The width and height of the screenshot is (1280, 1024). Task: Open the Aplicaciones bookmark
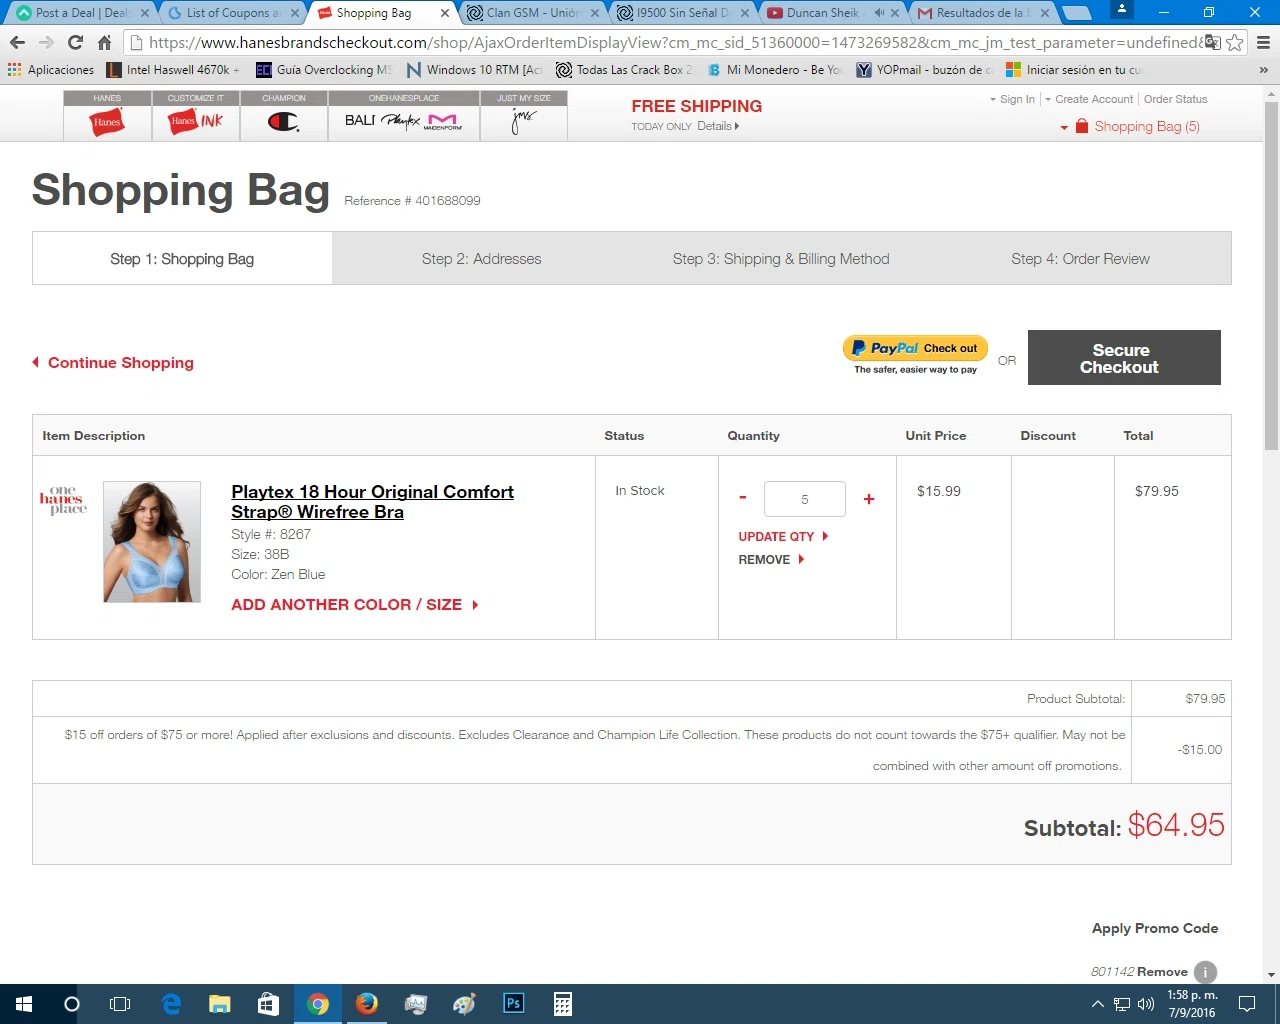coord(51,70)
